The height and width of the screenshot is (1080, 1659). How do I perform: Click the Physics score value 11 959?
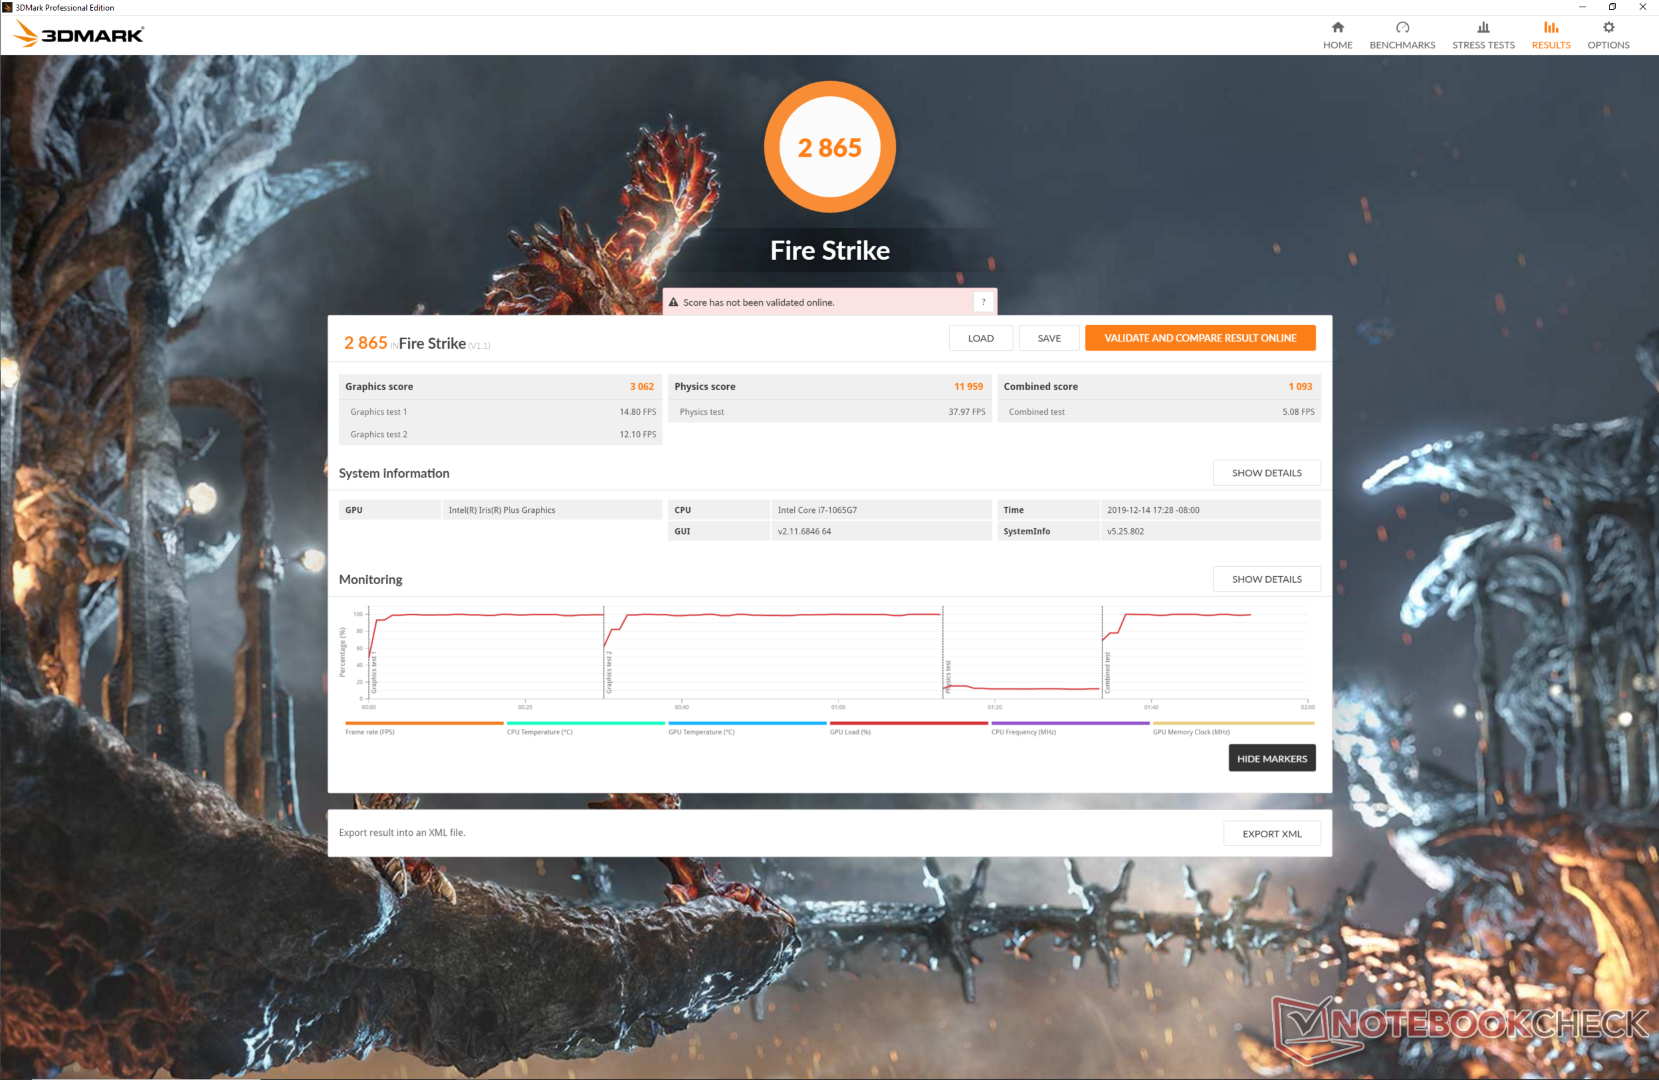click(968, 387)
